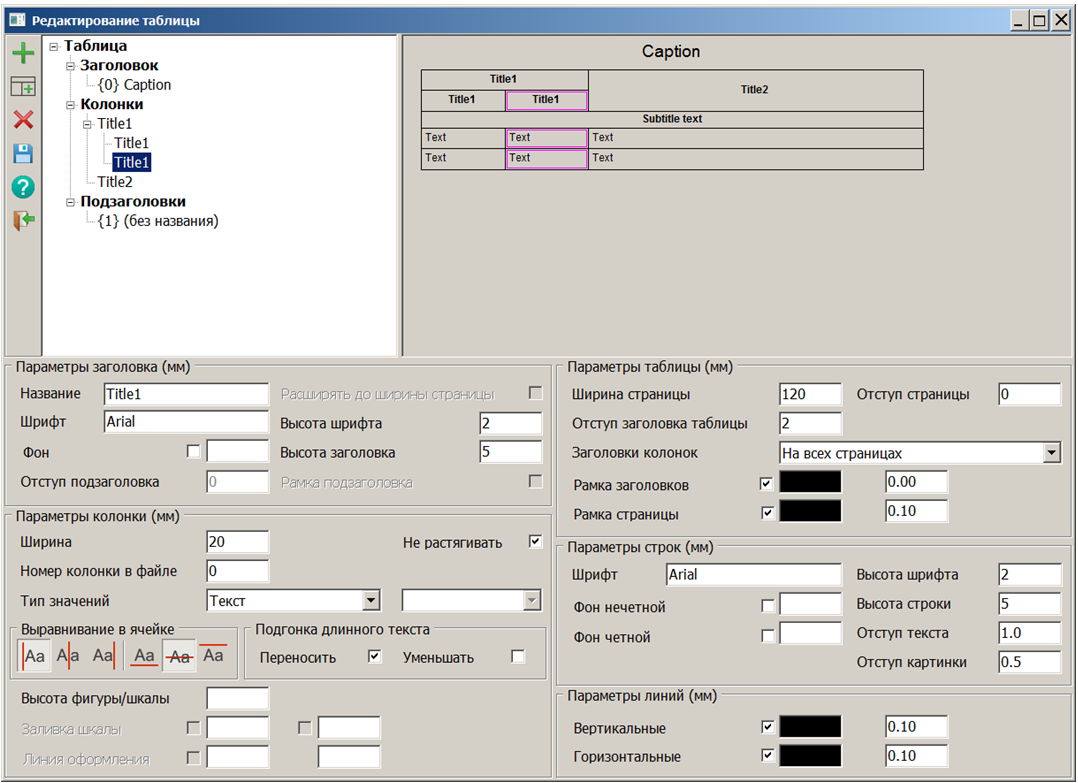Screen dimensions: 1078x783
Task: Set cell alignment to right
Action: (x=102, y=656)
